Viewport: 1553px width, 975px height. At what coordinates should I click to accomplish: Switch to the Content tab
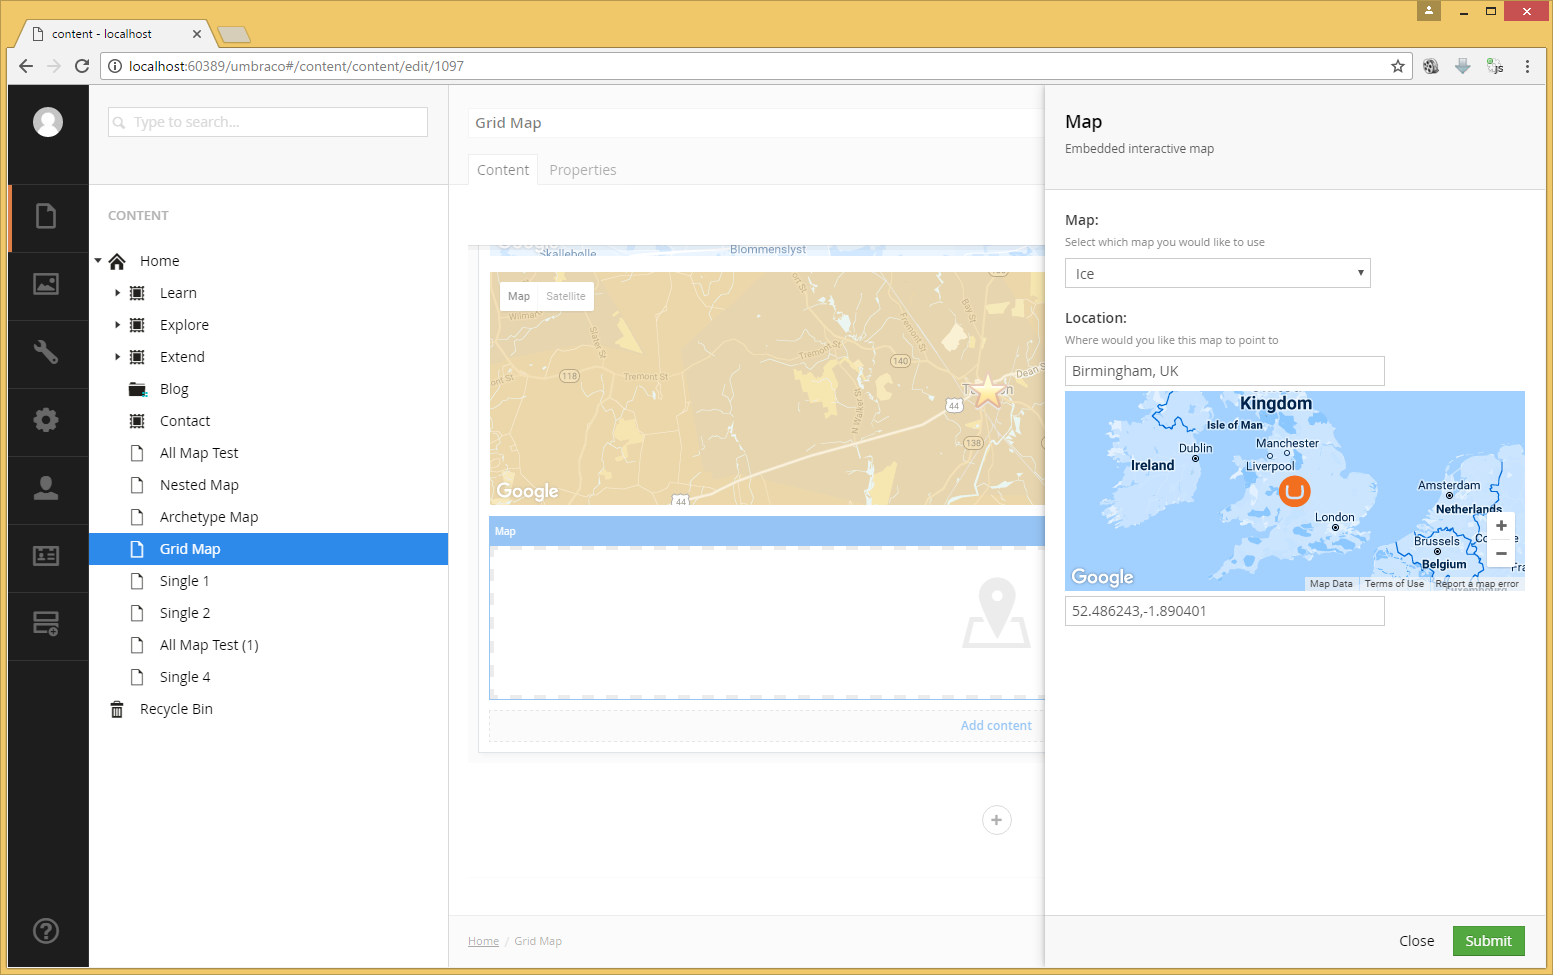coord(503,170)
